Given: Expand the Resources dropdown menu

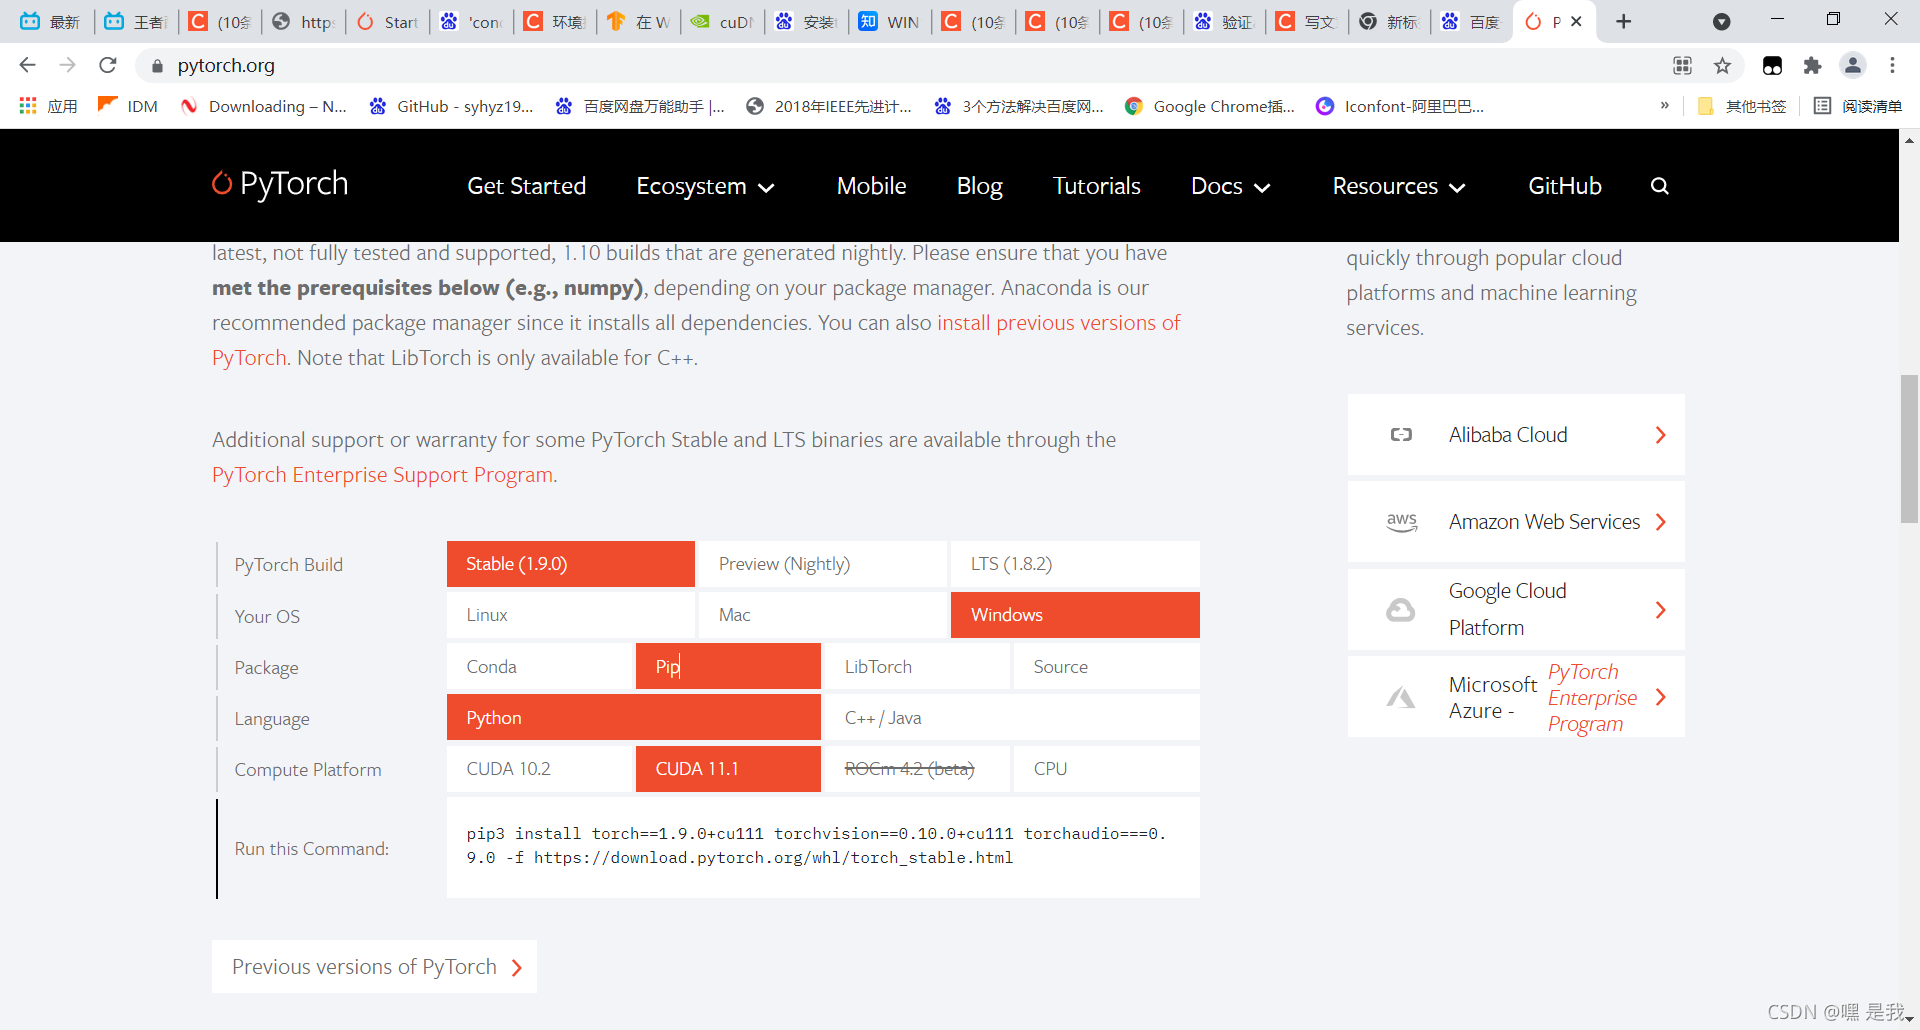Looking at the screenshot, I should point(1398,187).
